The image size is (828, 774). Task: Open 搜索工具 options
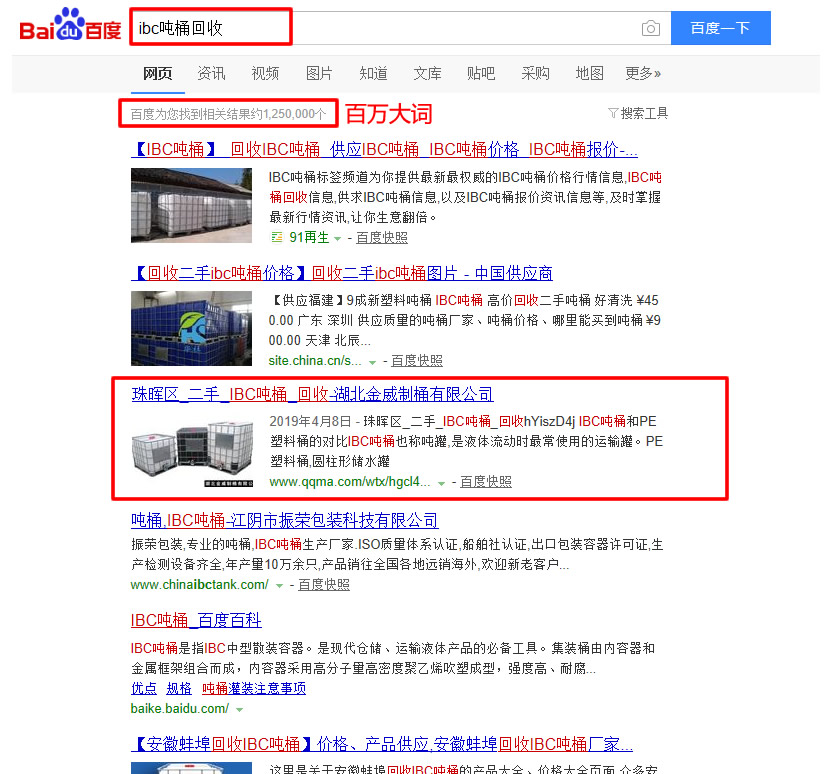[x=644, y=113]
